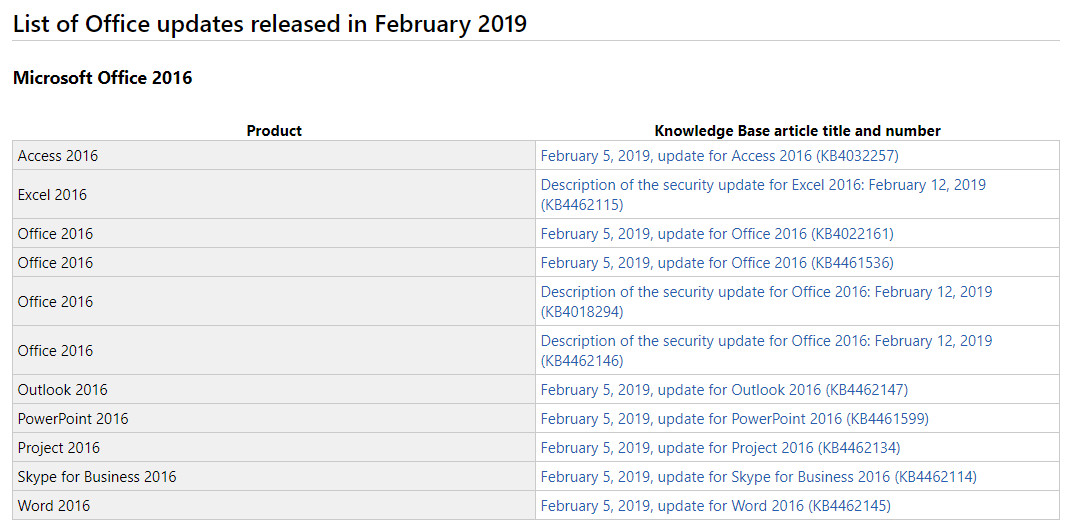Select the Skype for Business 2016 cell
Screen dimensions: 1071x532
coord(274,476)
